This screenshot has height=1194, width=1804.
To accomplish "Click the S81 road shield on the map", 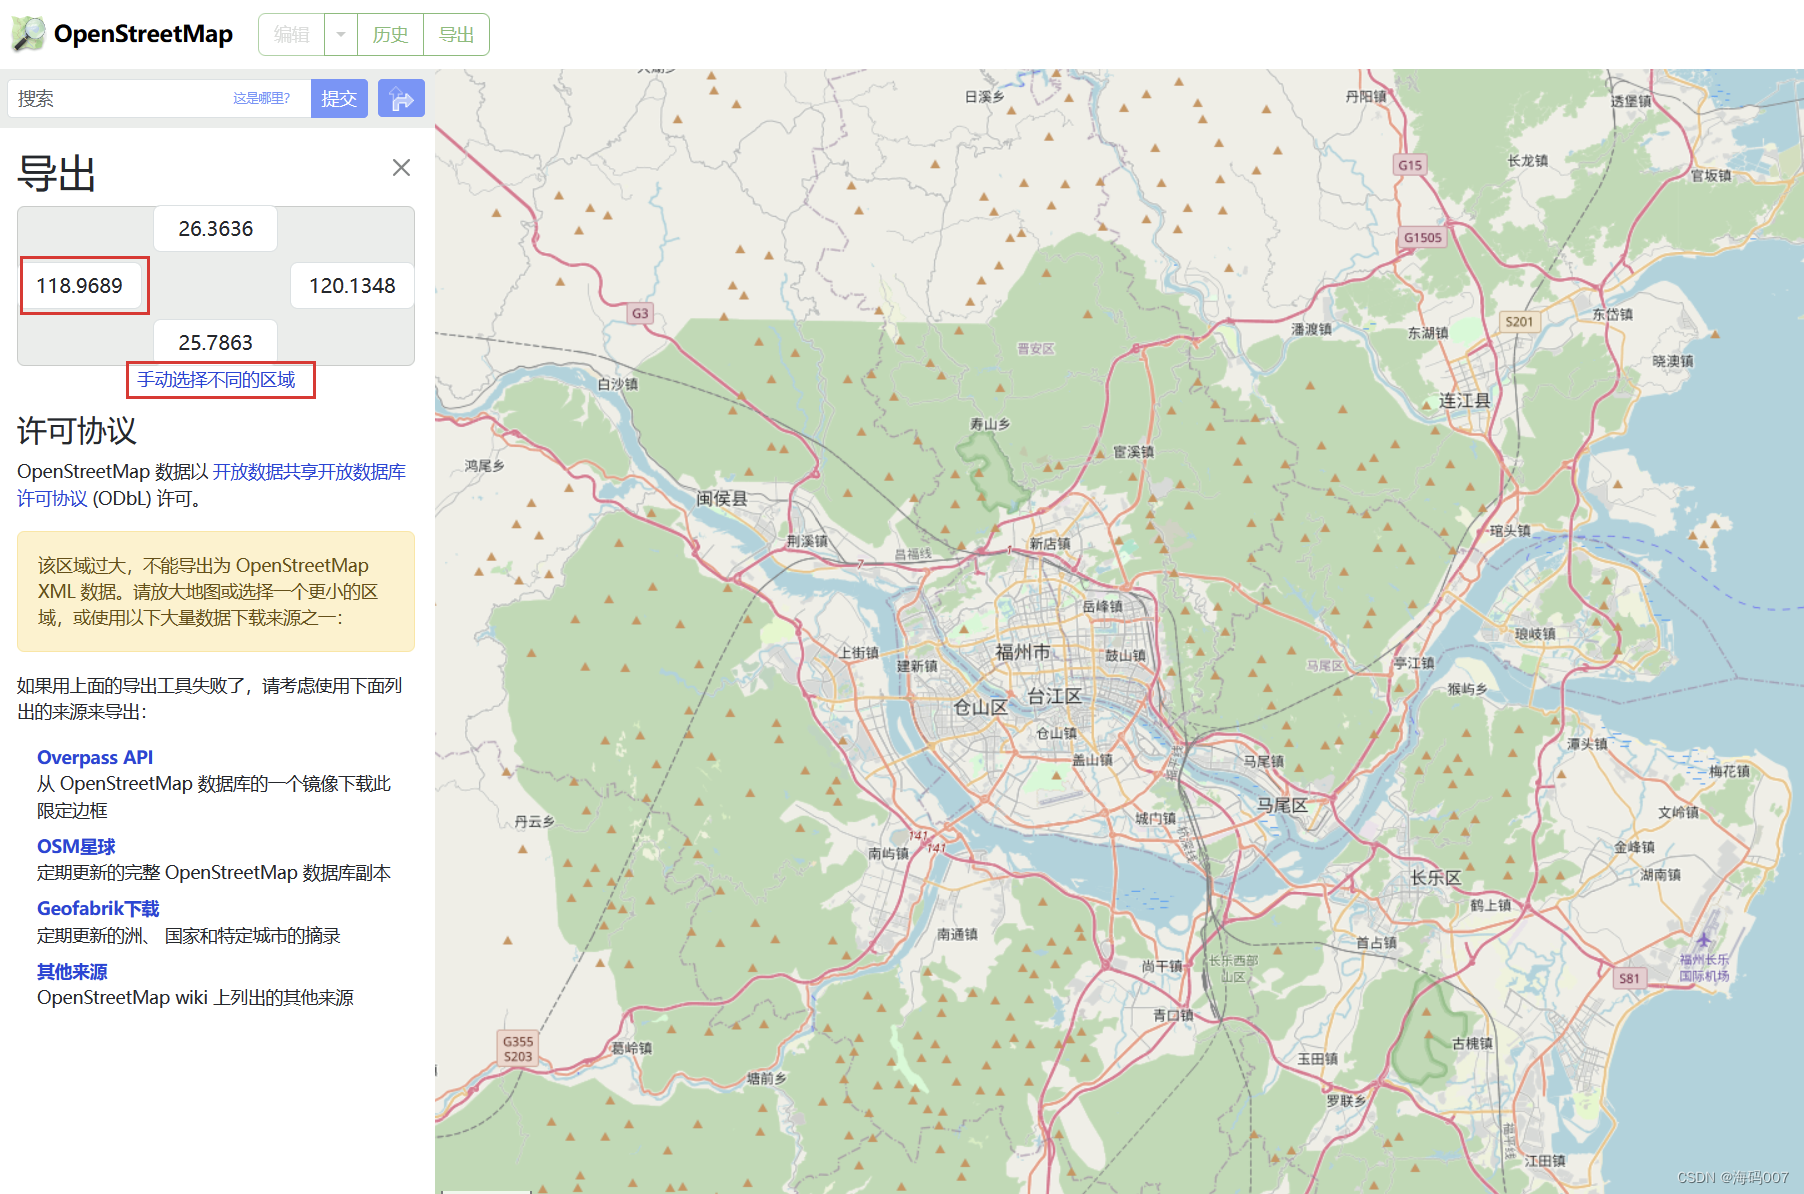I will 1629,978.
